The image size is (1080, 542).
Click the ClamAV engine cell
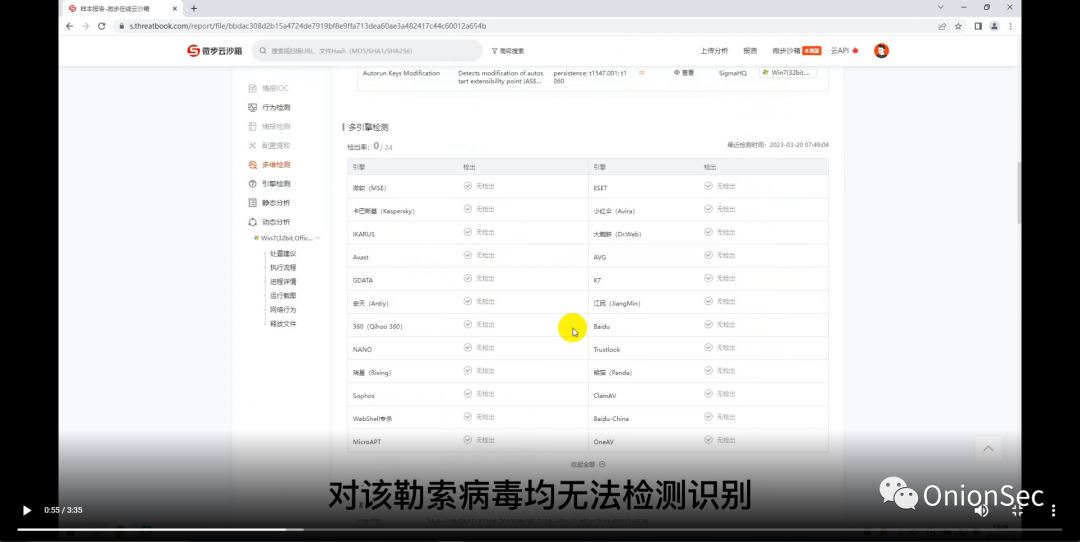click(605, 396)
